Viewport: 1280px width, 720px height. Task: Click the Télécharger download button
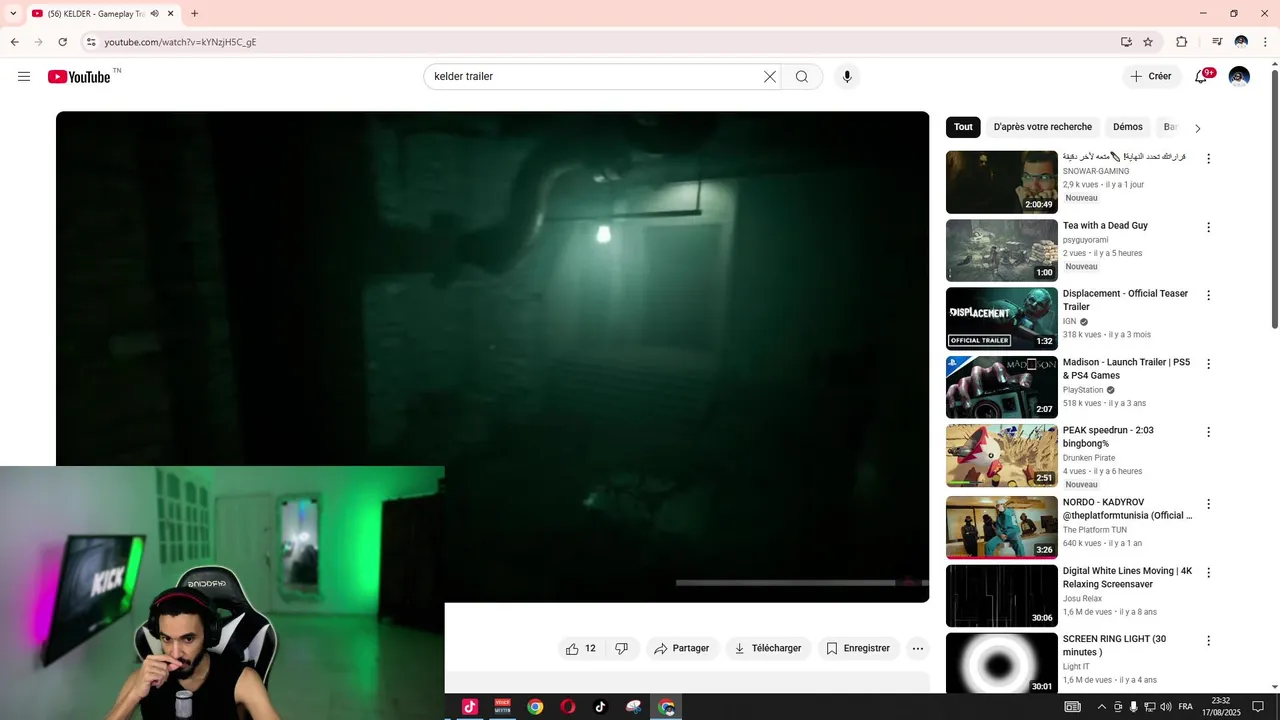768,649
